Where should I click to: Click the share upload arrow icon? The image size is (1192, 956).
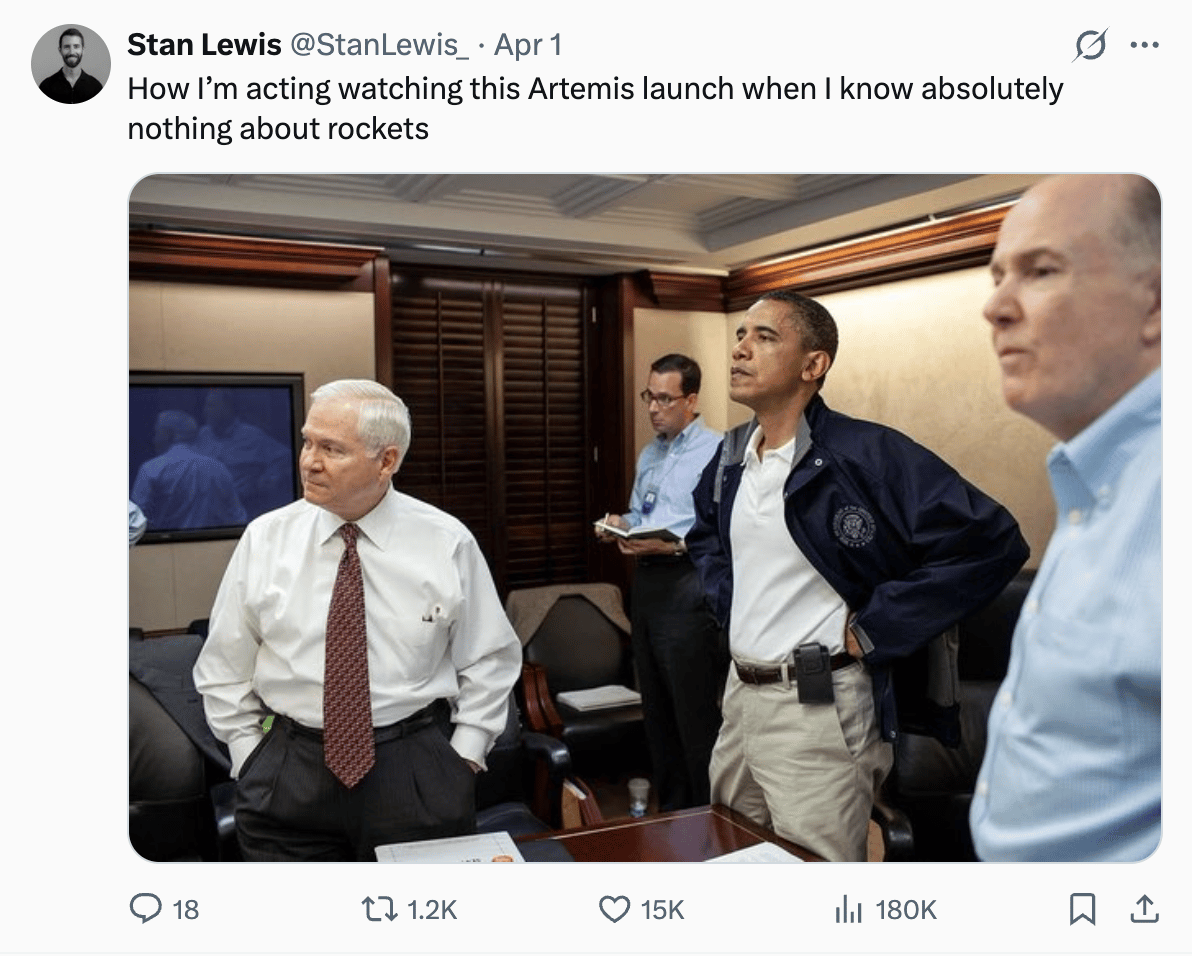(1144, 909)
